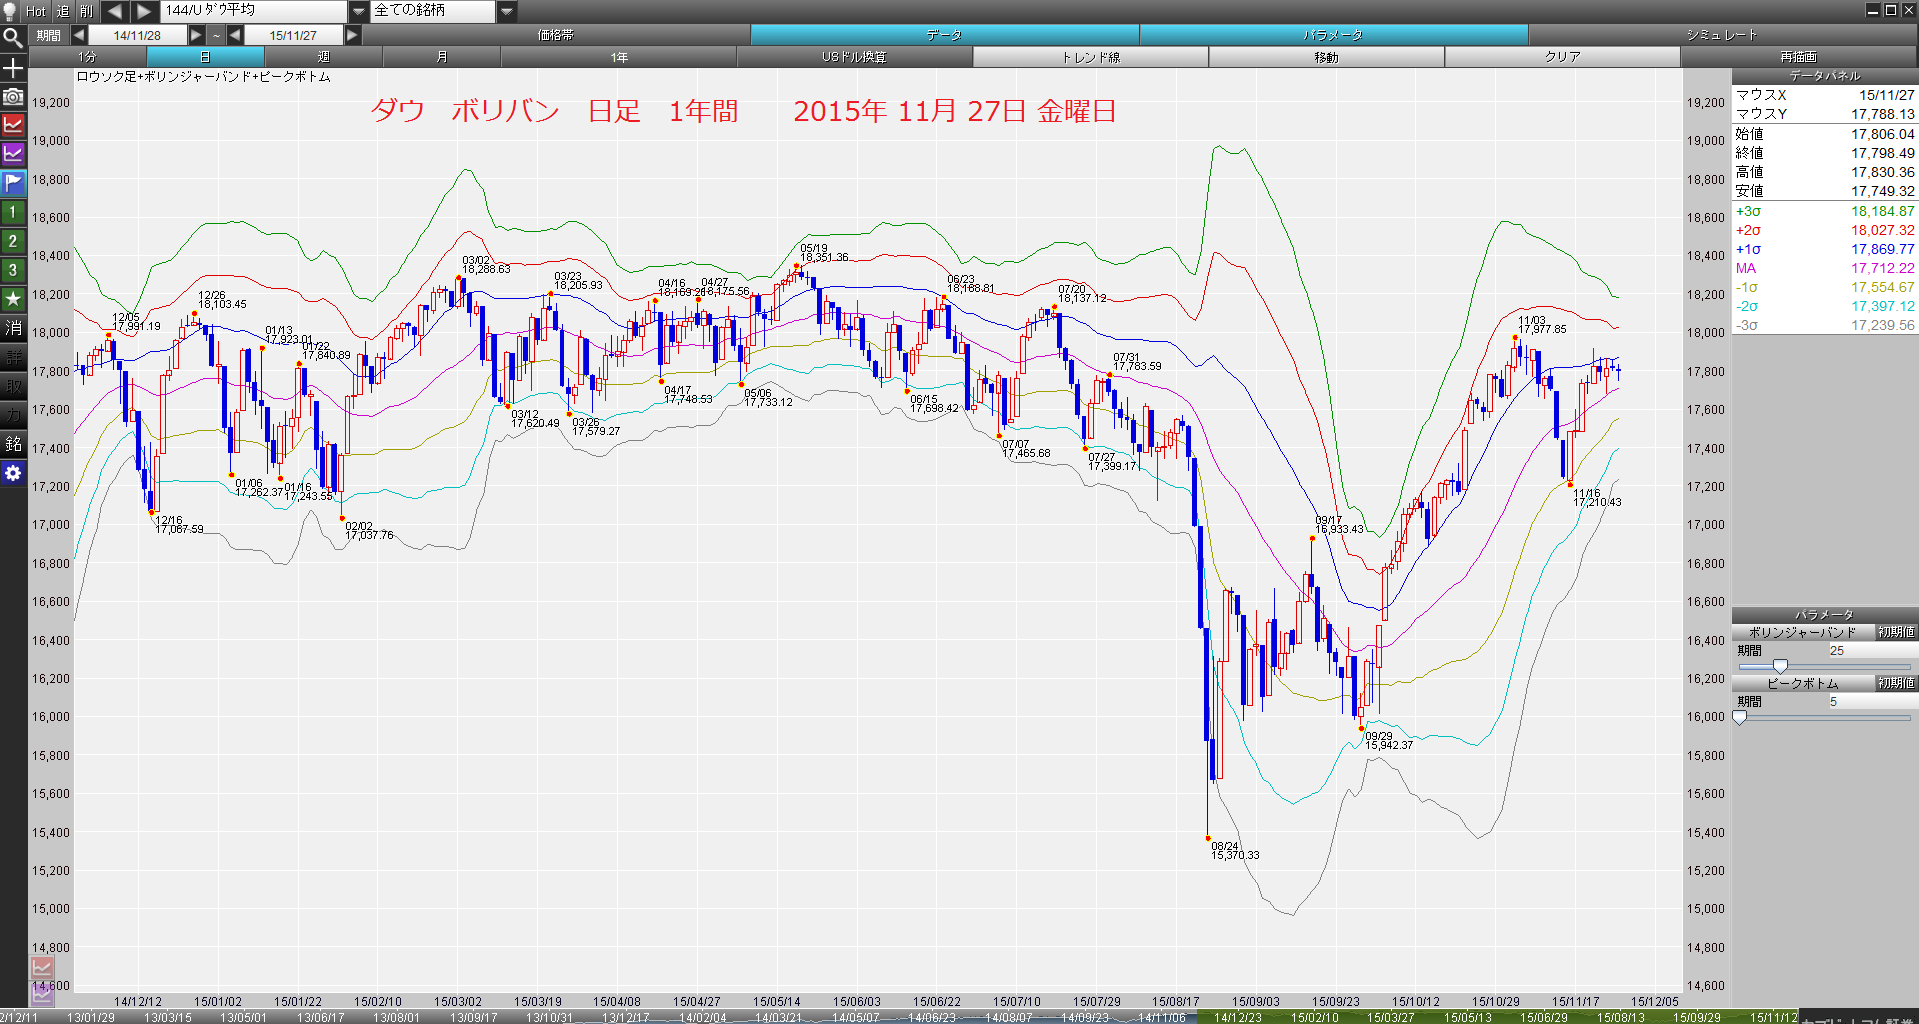Viewport: 1919px width, 1024px height.
Task: Click the 再描画 redraw button
Action: tap(1799, 57)
